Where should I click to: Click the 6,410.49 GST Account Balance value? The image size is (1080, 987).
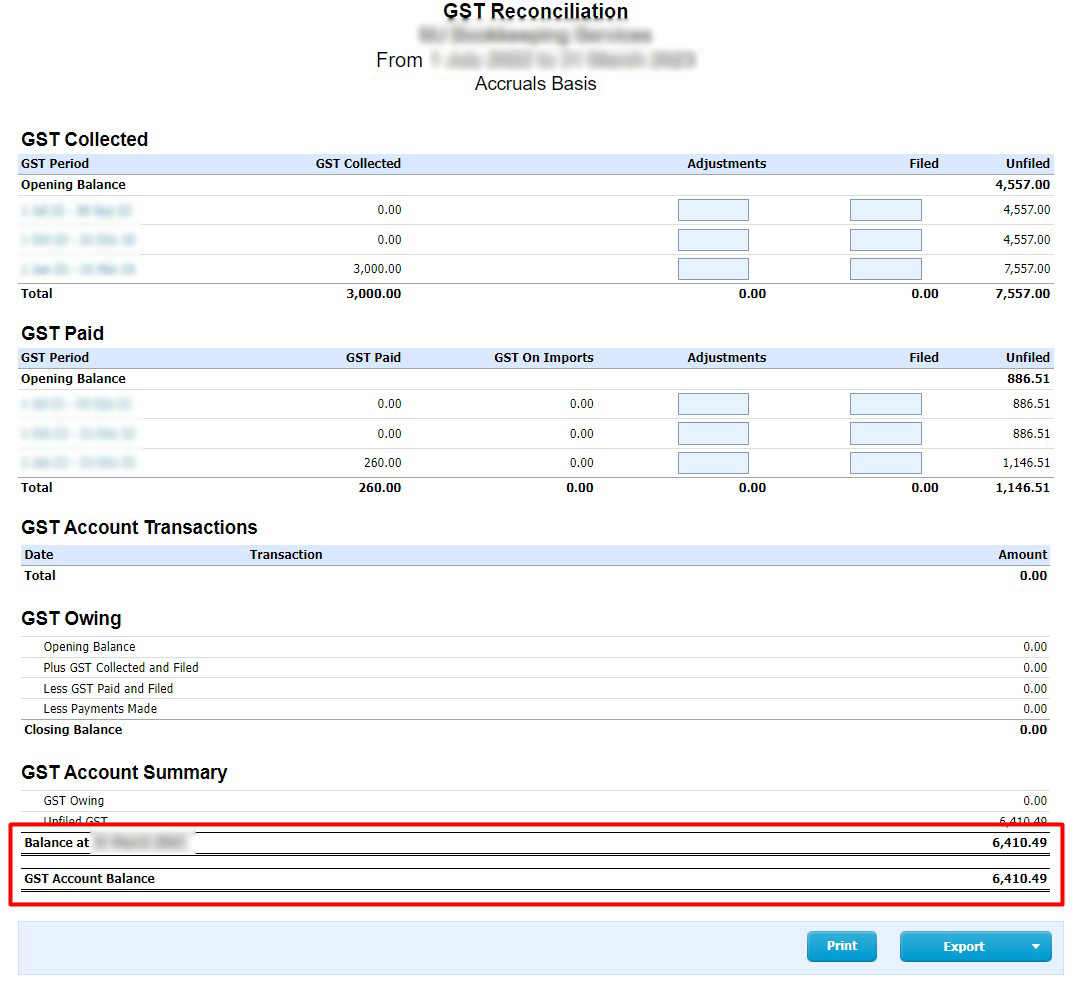pos(1019,879)
